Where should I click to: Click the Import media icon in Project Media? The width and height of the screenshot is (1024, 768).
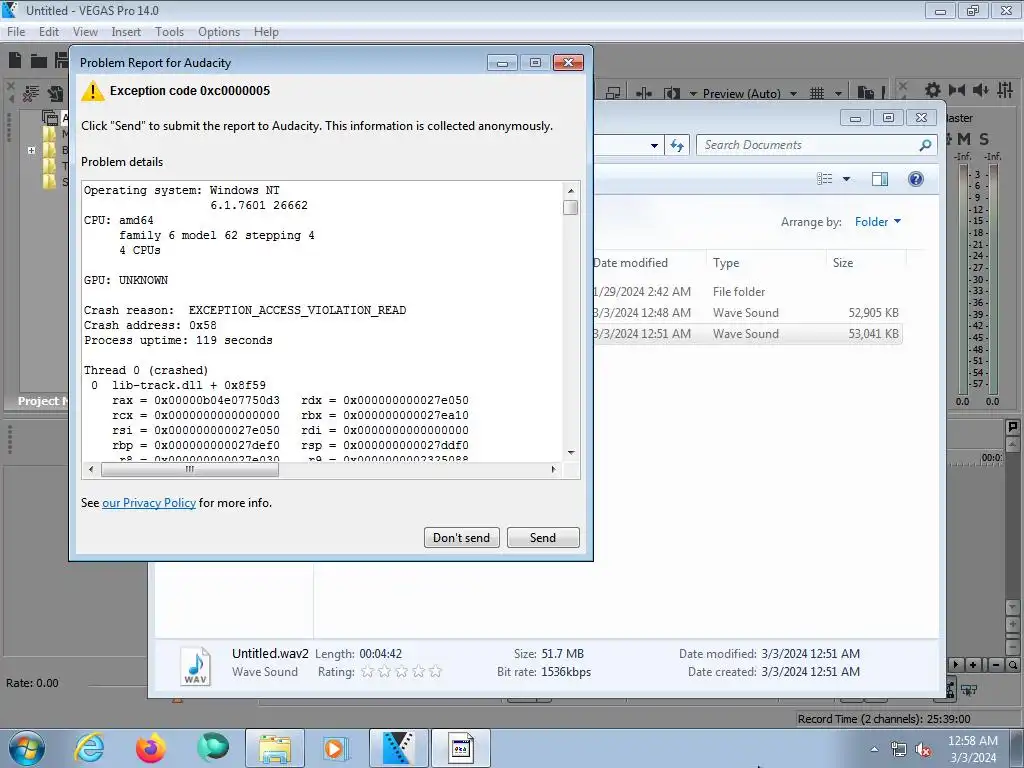[x=57, y=94]
